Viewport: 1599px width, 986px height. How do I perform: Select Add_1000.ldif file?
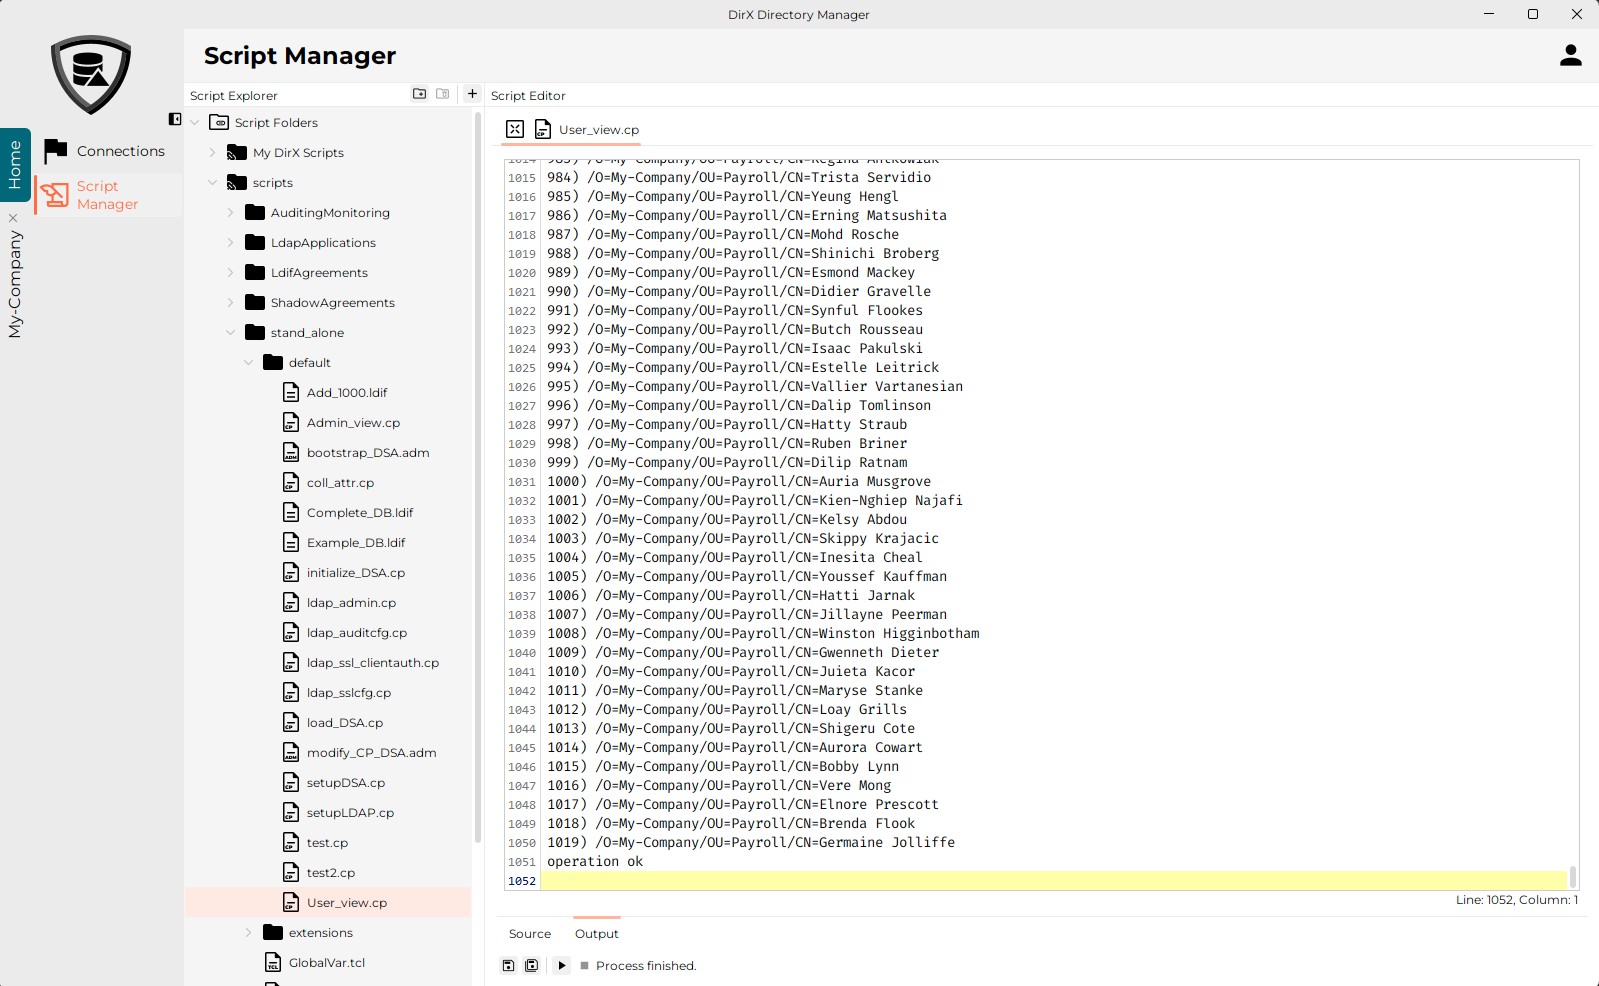click(x=346, y=393)
